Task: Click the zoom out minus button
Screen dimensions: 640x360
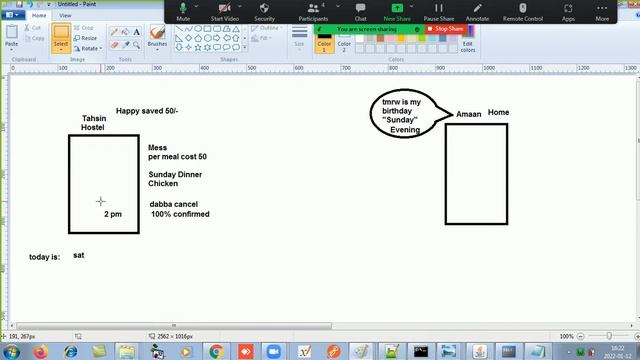Action: coord(580,336)
